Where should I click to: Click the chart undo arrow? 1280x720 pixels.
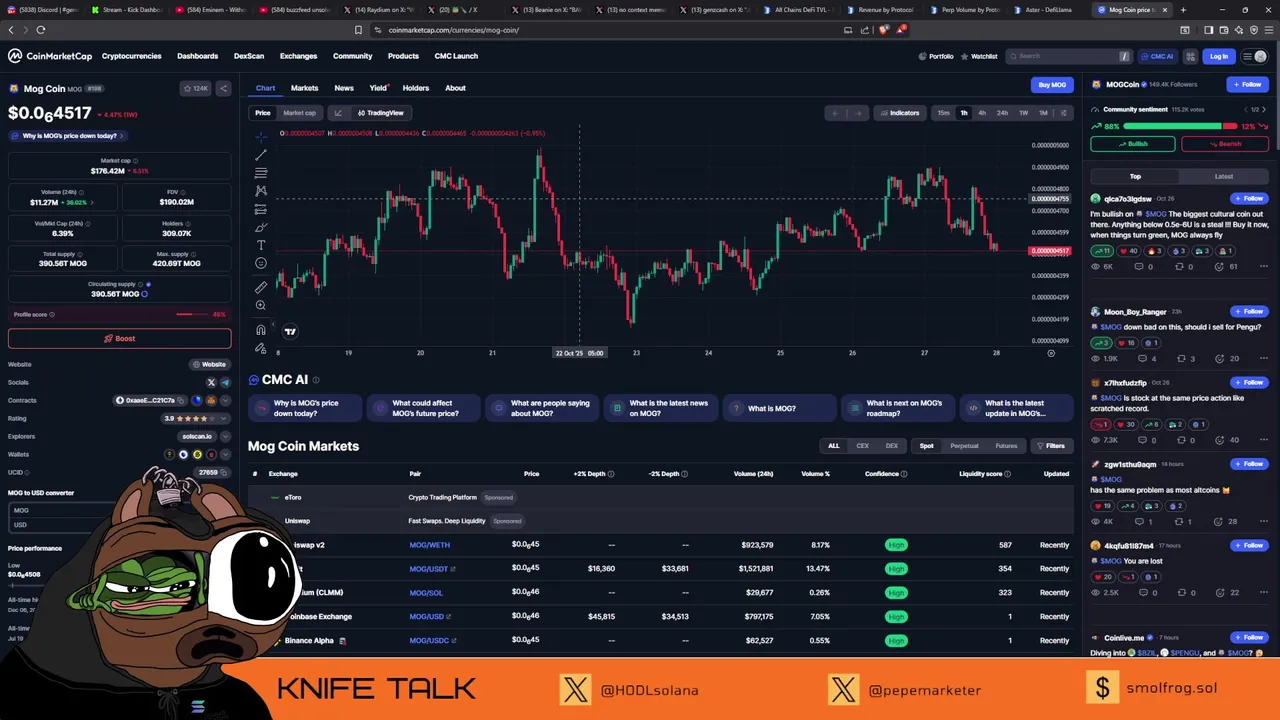pos(835,113)
